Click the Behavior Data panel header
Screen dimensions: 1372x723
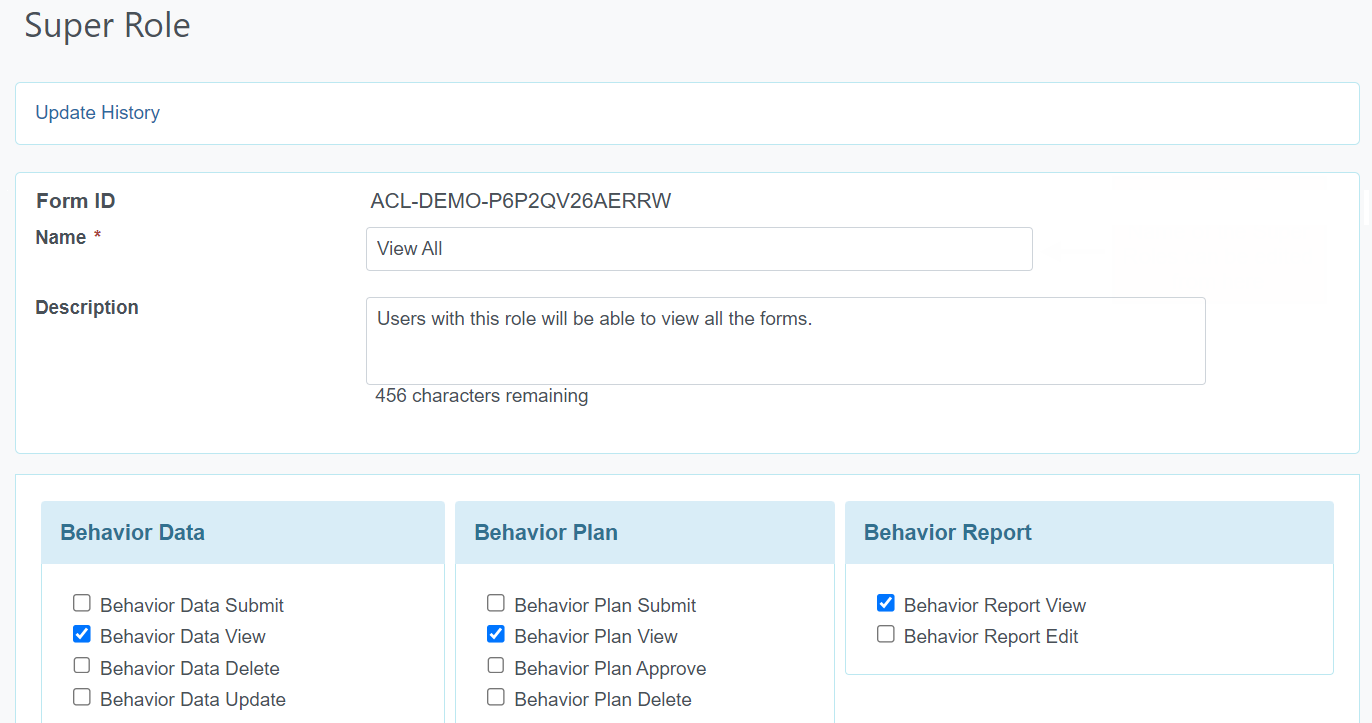132,533
